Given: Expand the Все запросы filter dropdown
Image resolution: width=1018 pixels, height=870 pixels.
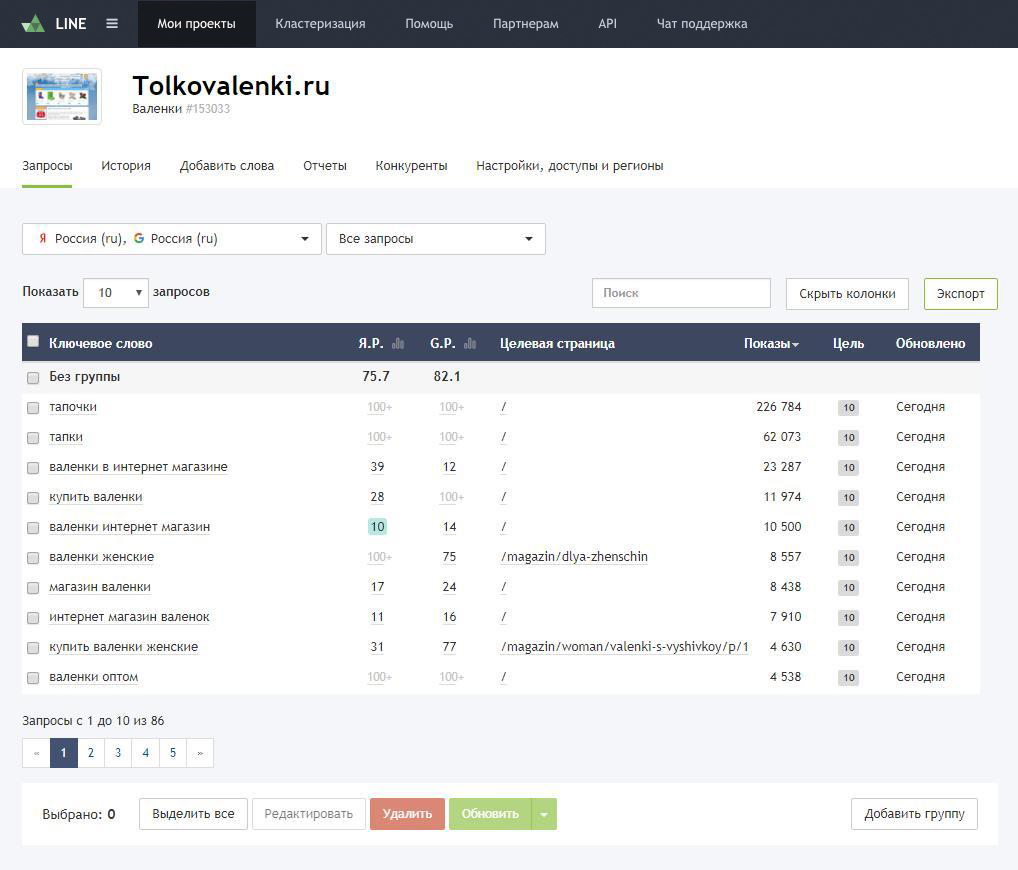Looking at the screenshot, I should click(435, 239).
